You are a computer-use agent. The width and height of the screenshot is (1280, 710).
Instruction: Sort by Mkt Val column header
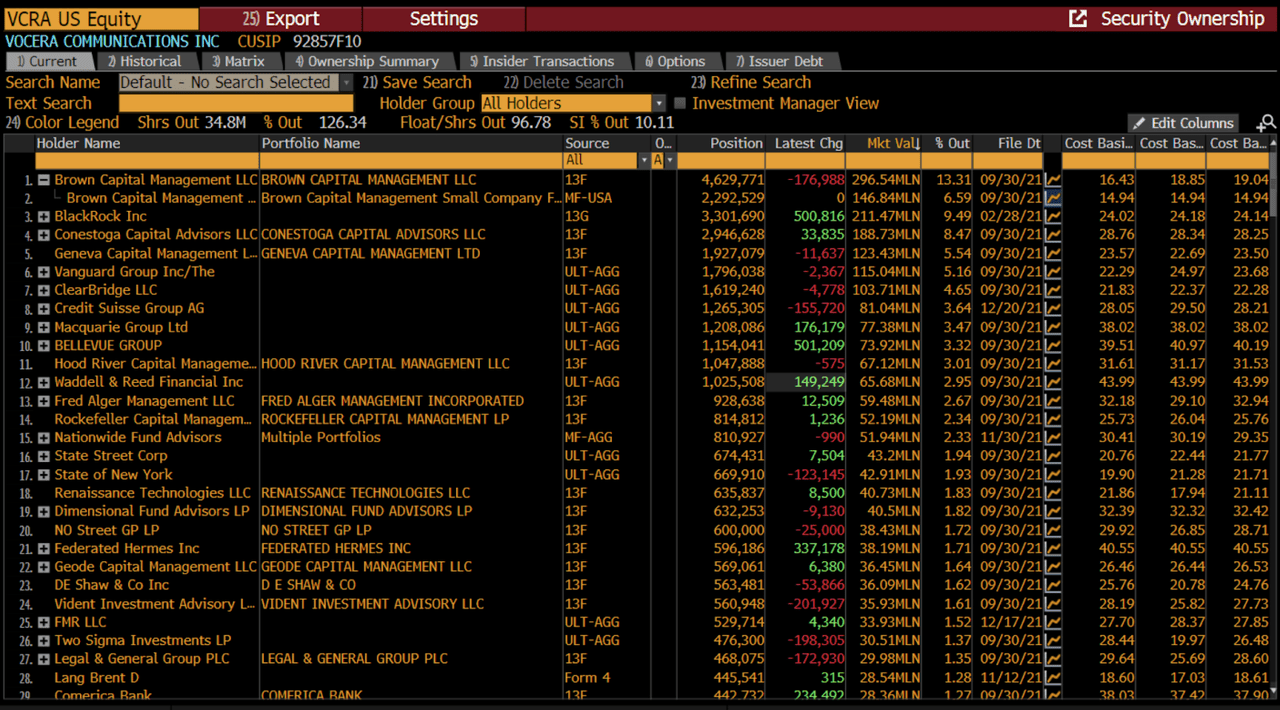[x=884, y=143]
